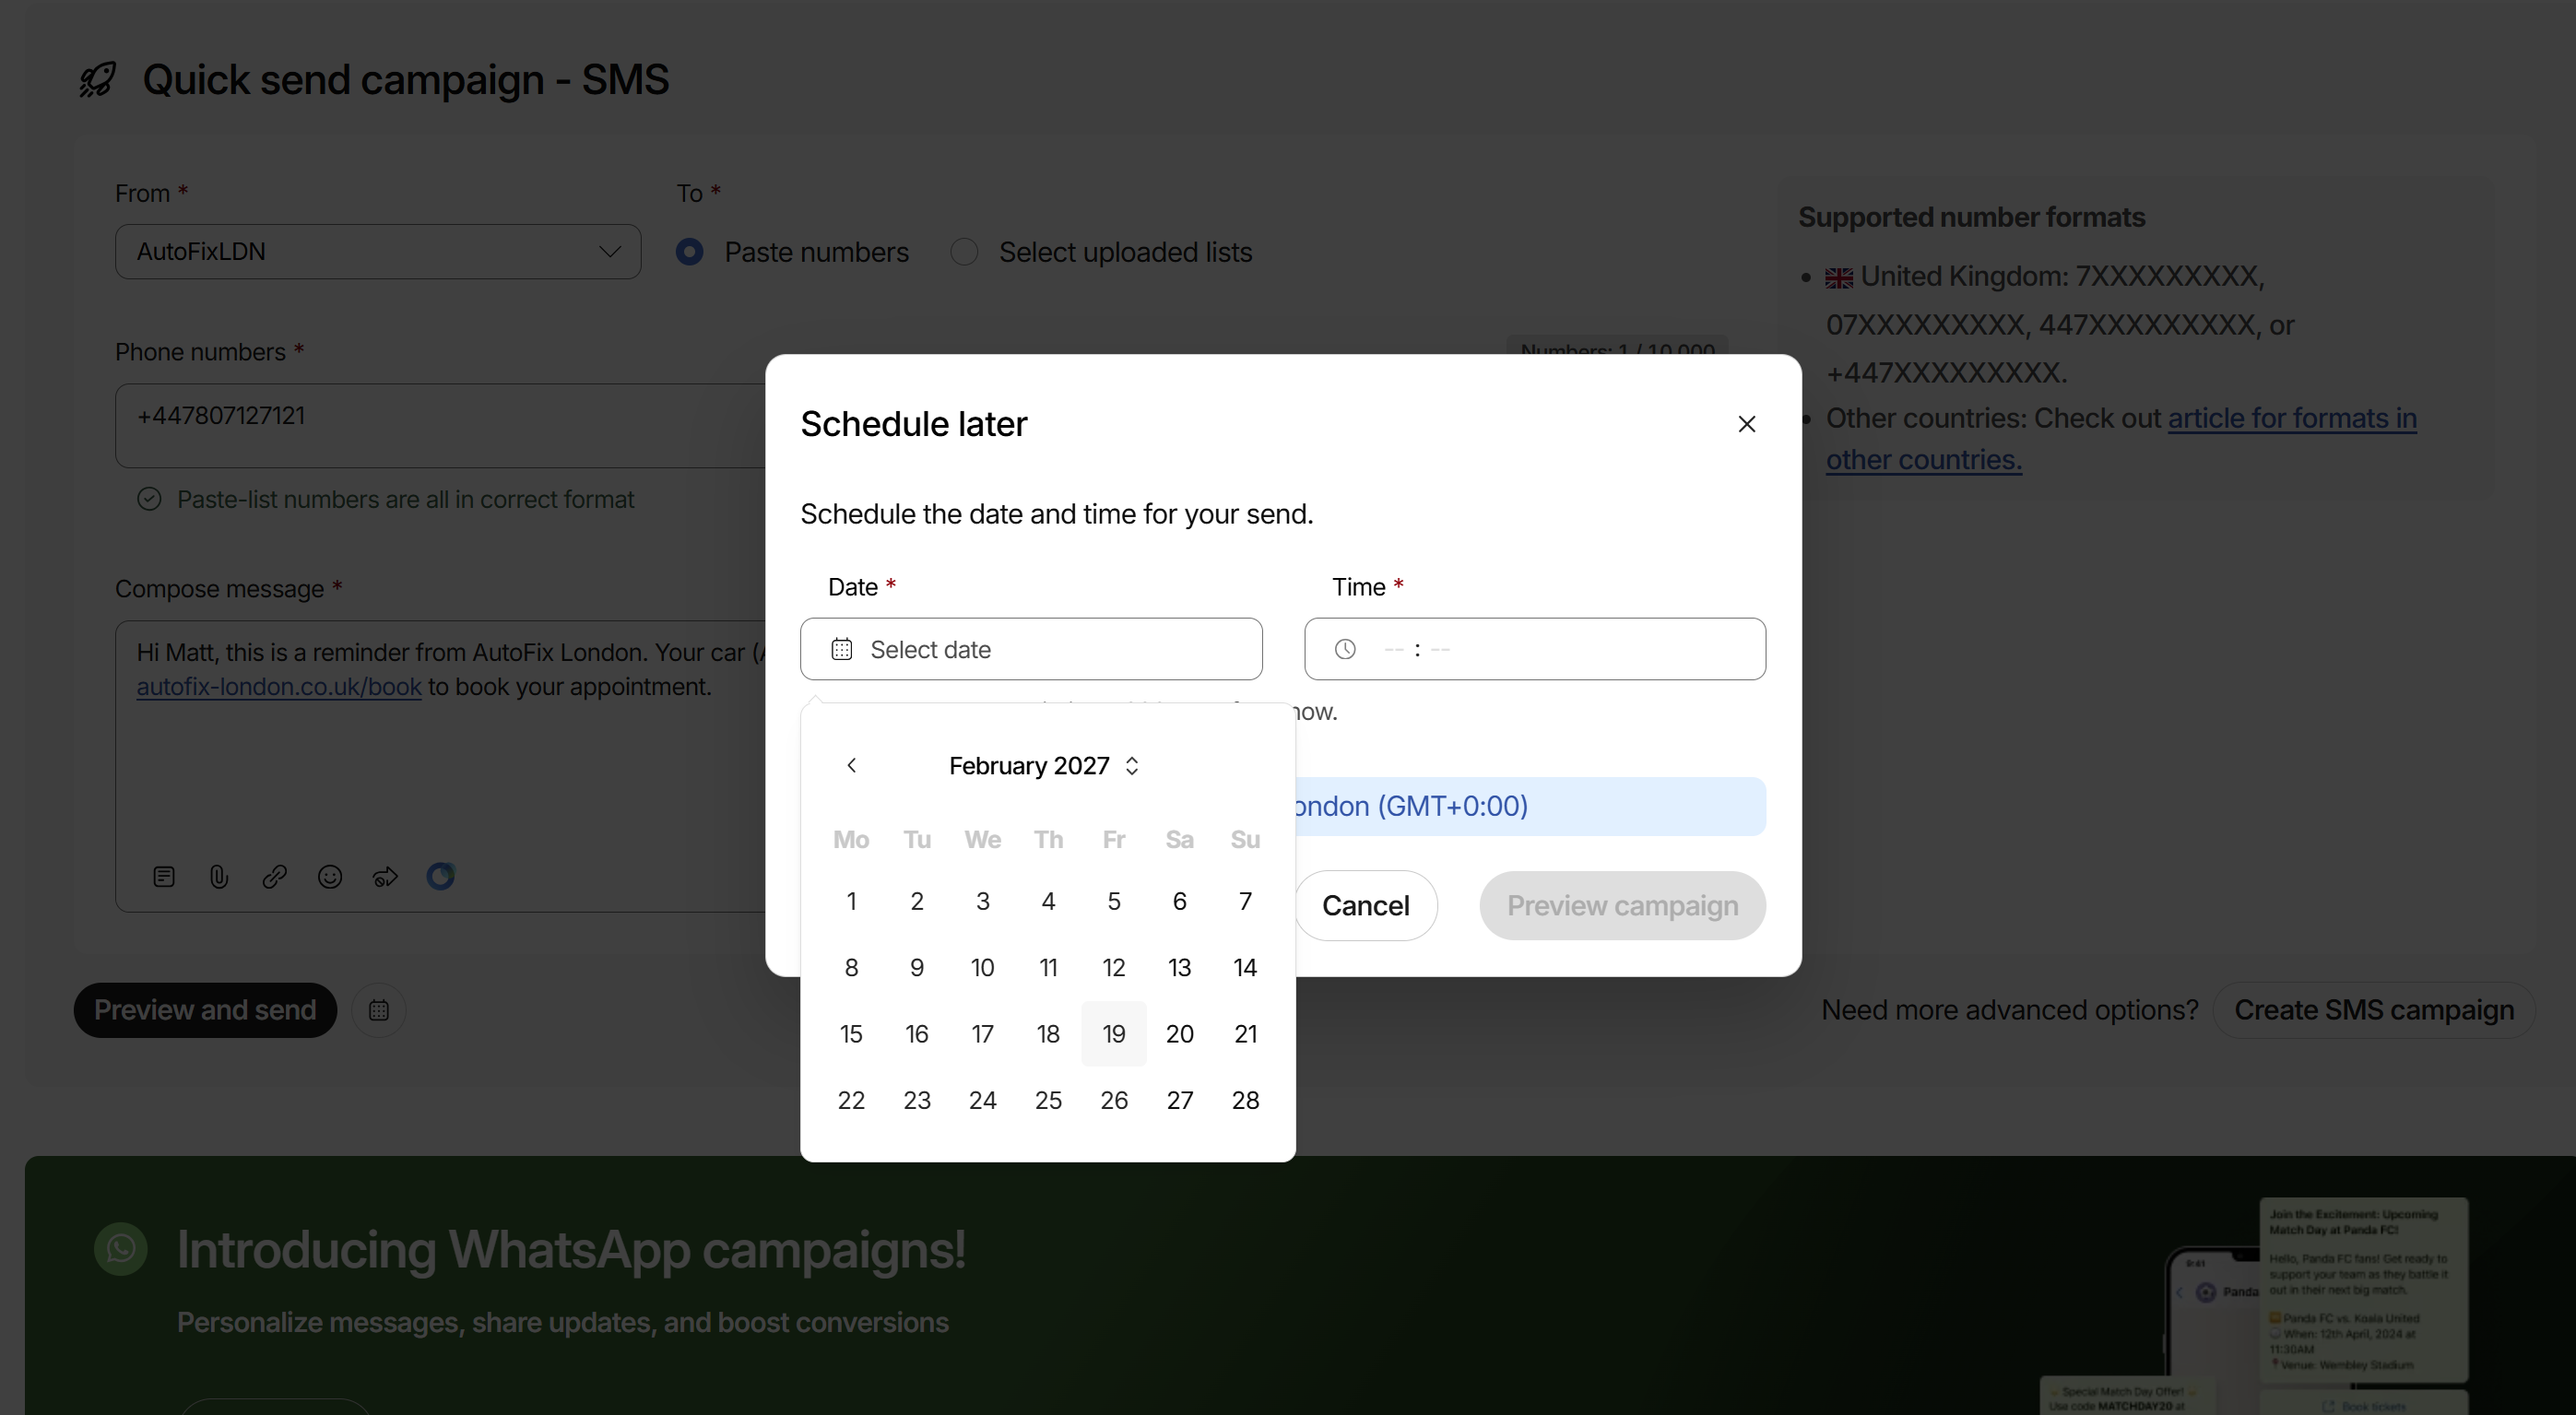Go to previous month in calendar
This screenshot has width=2576, height=1415.
click(x=851, y=765)
